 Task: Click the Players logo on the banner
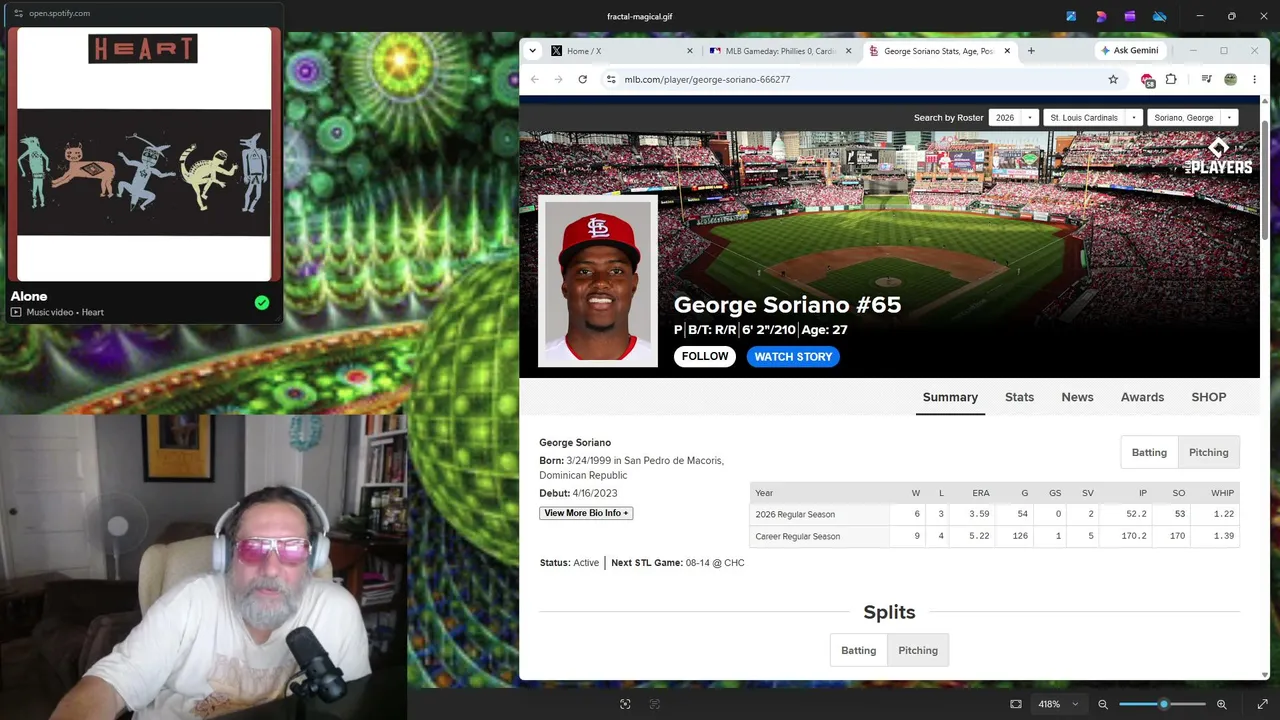(x=1218, y=157)
